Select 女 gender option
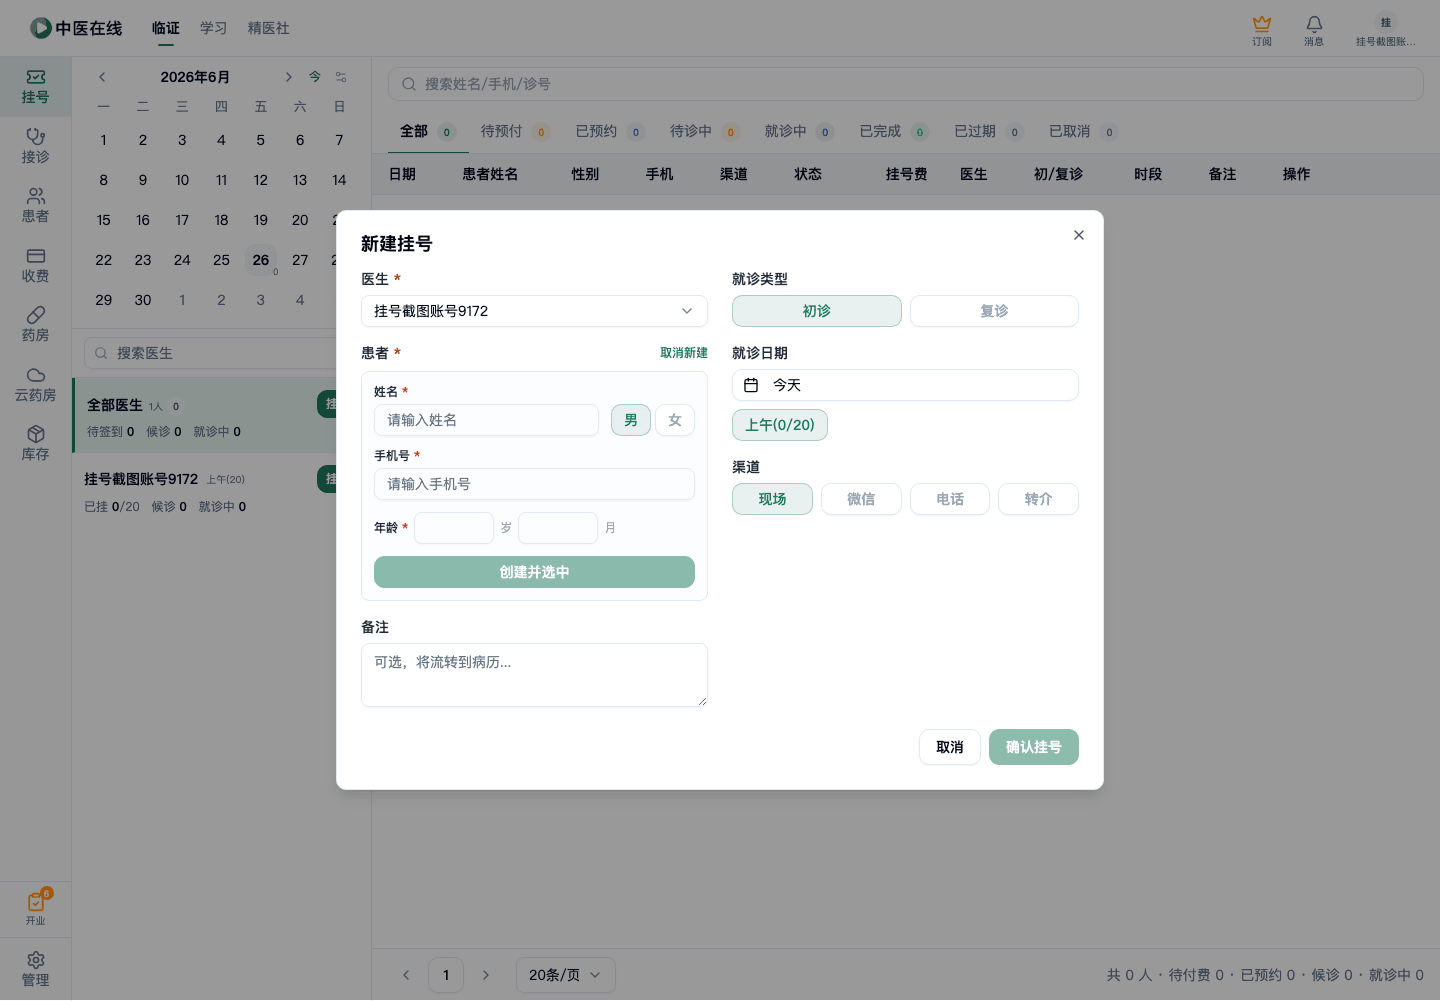Image resolution: width=1440 pixels, height=1001 pixels. 675,420
